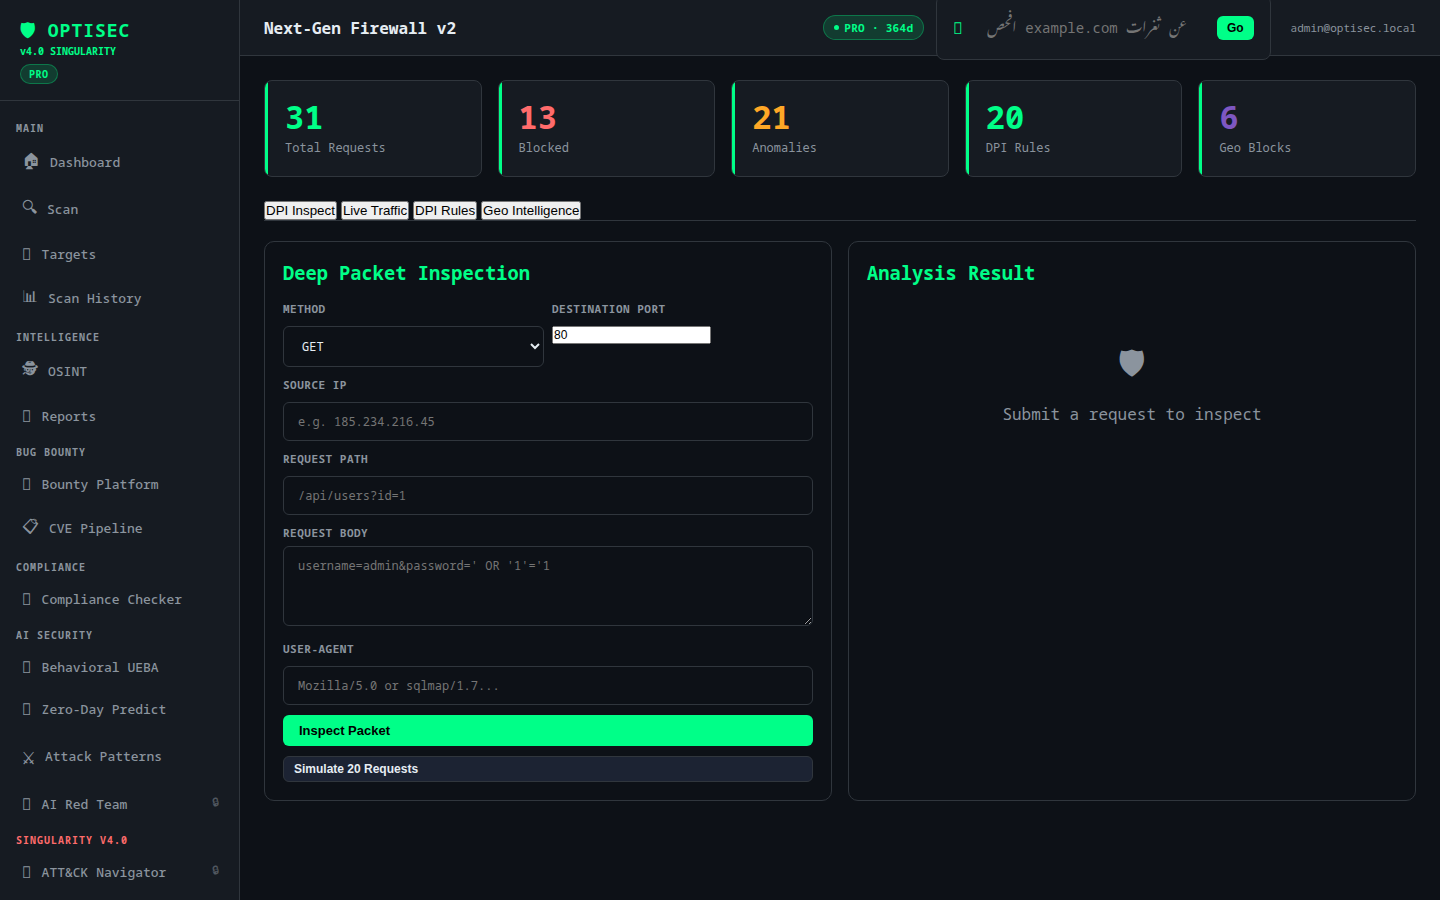This screenshot has height=900, width=1440.
Task: Click the DPI Rules stat card showing 20
Action: point(1074,128)
